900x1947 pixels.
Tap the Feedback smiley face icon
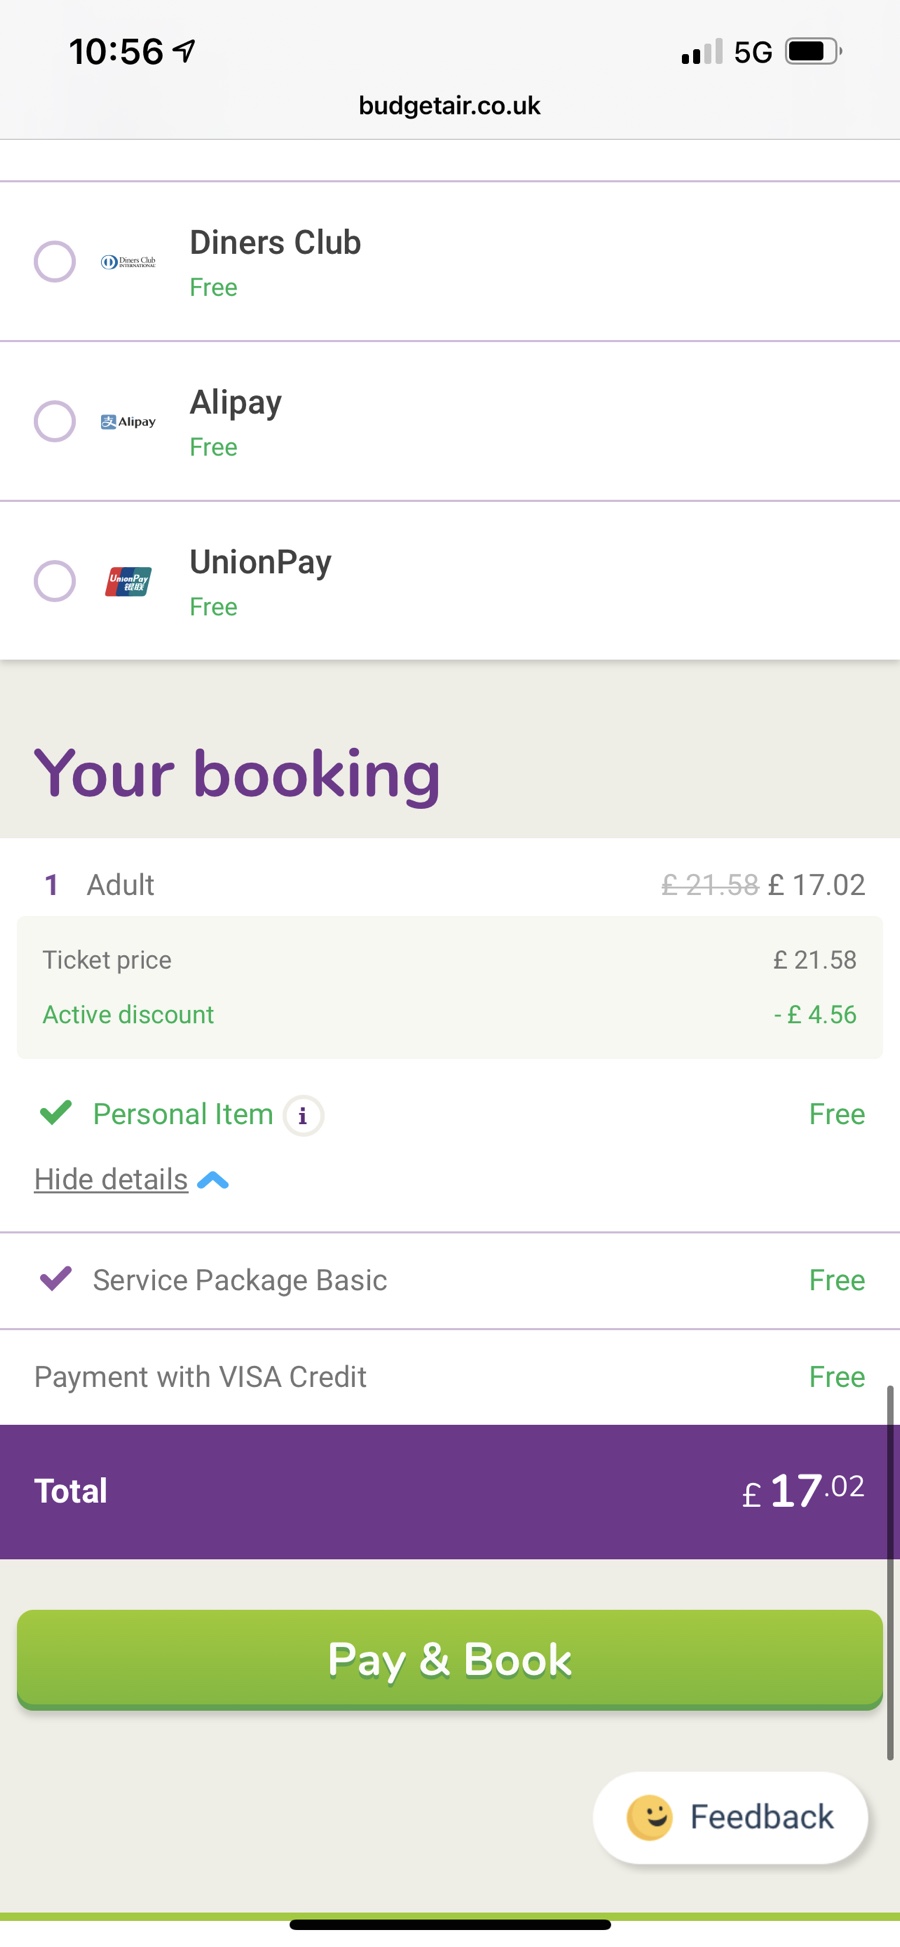[x=650, y=1817]
